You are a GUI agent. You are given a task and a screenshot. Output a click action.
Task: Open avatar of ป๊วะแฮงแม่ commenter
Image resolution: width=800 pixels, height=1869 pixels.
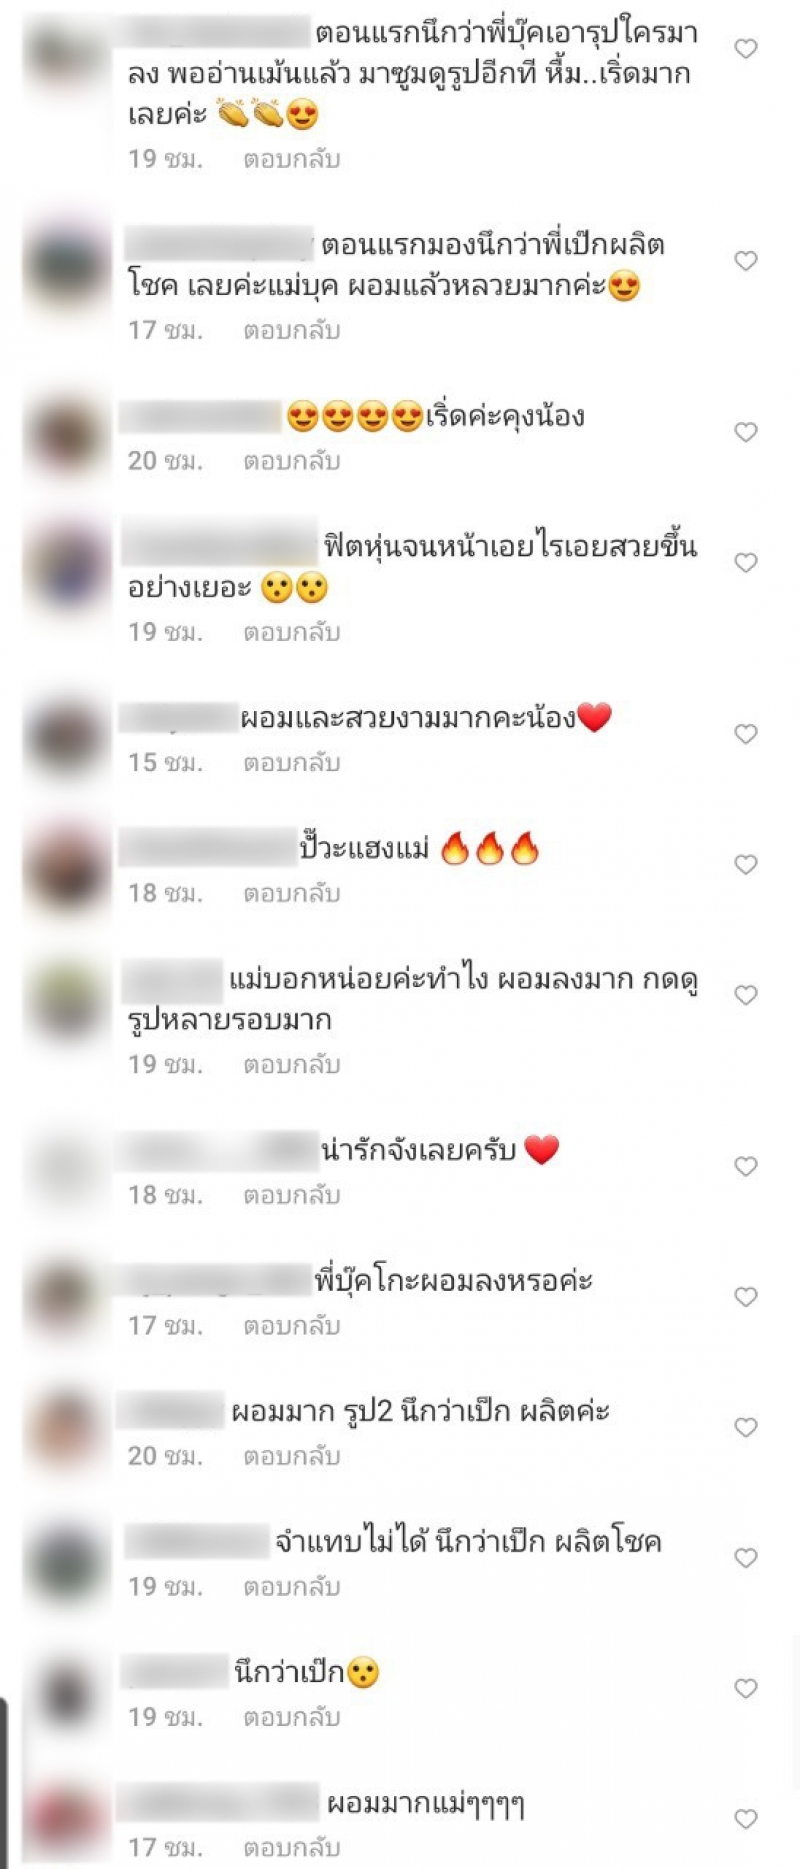tap(66, 868)
